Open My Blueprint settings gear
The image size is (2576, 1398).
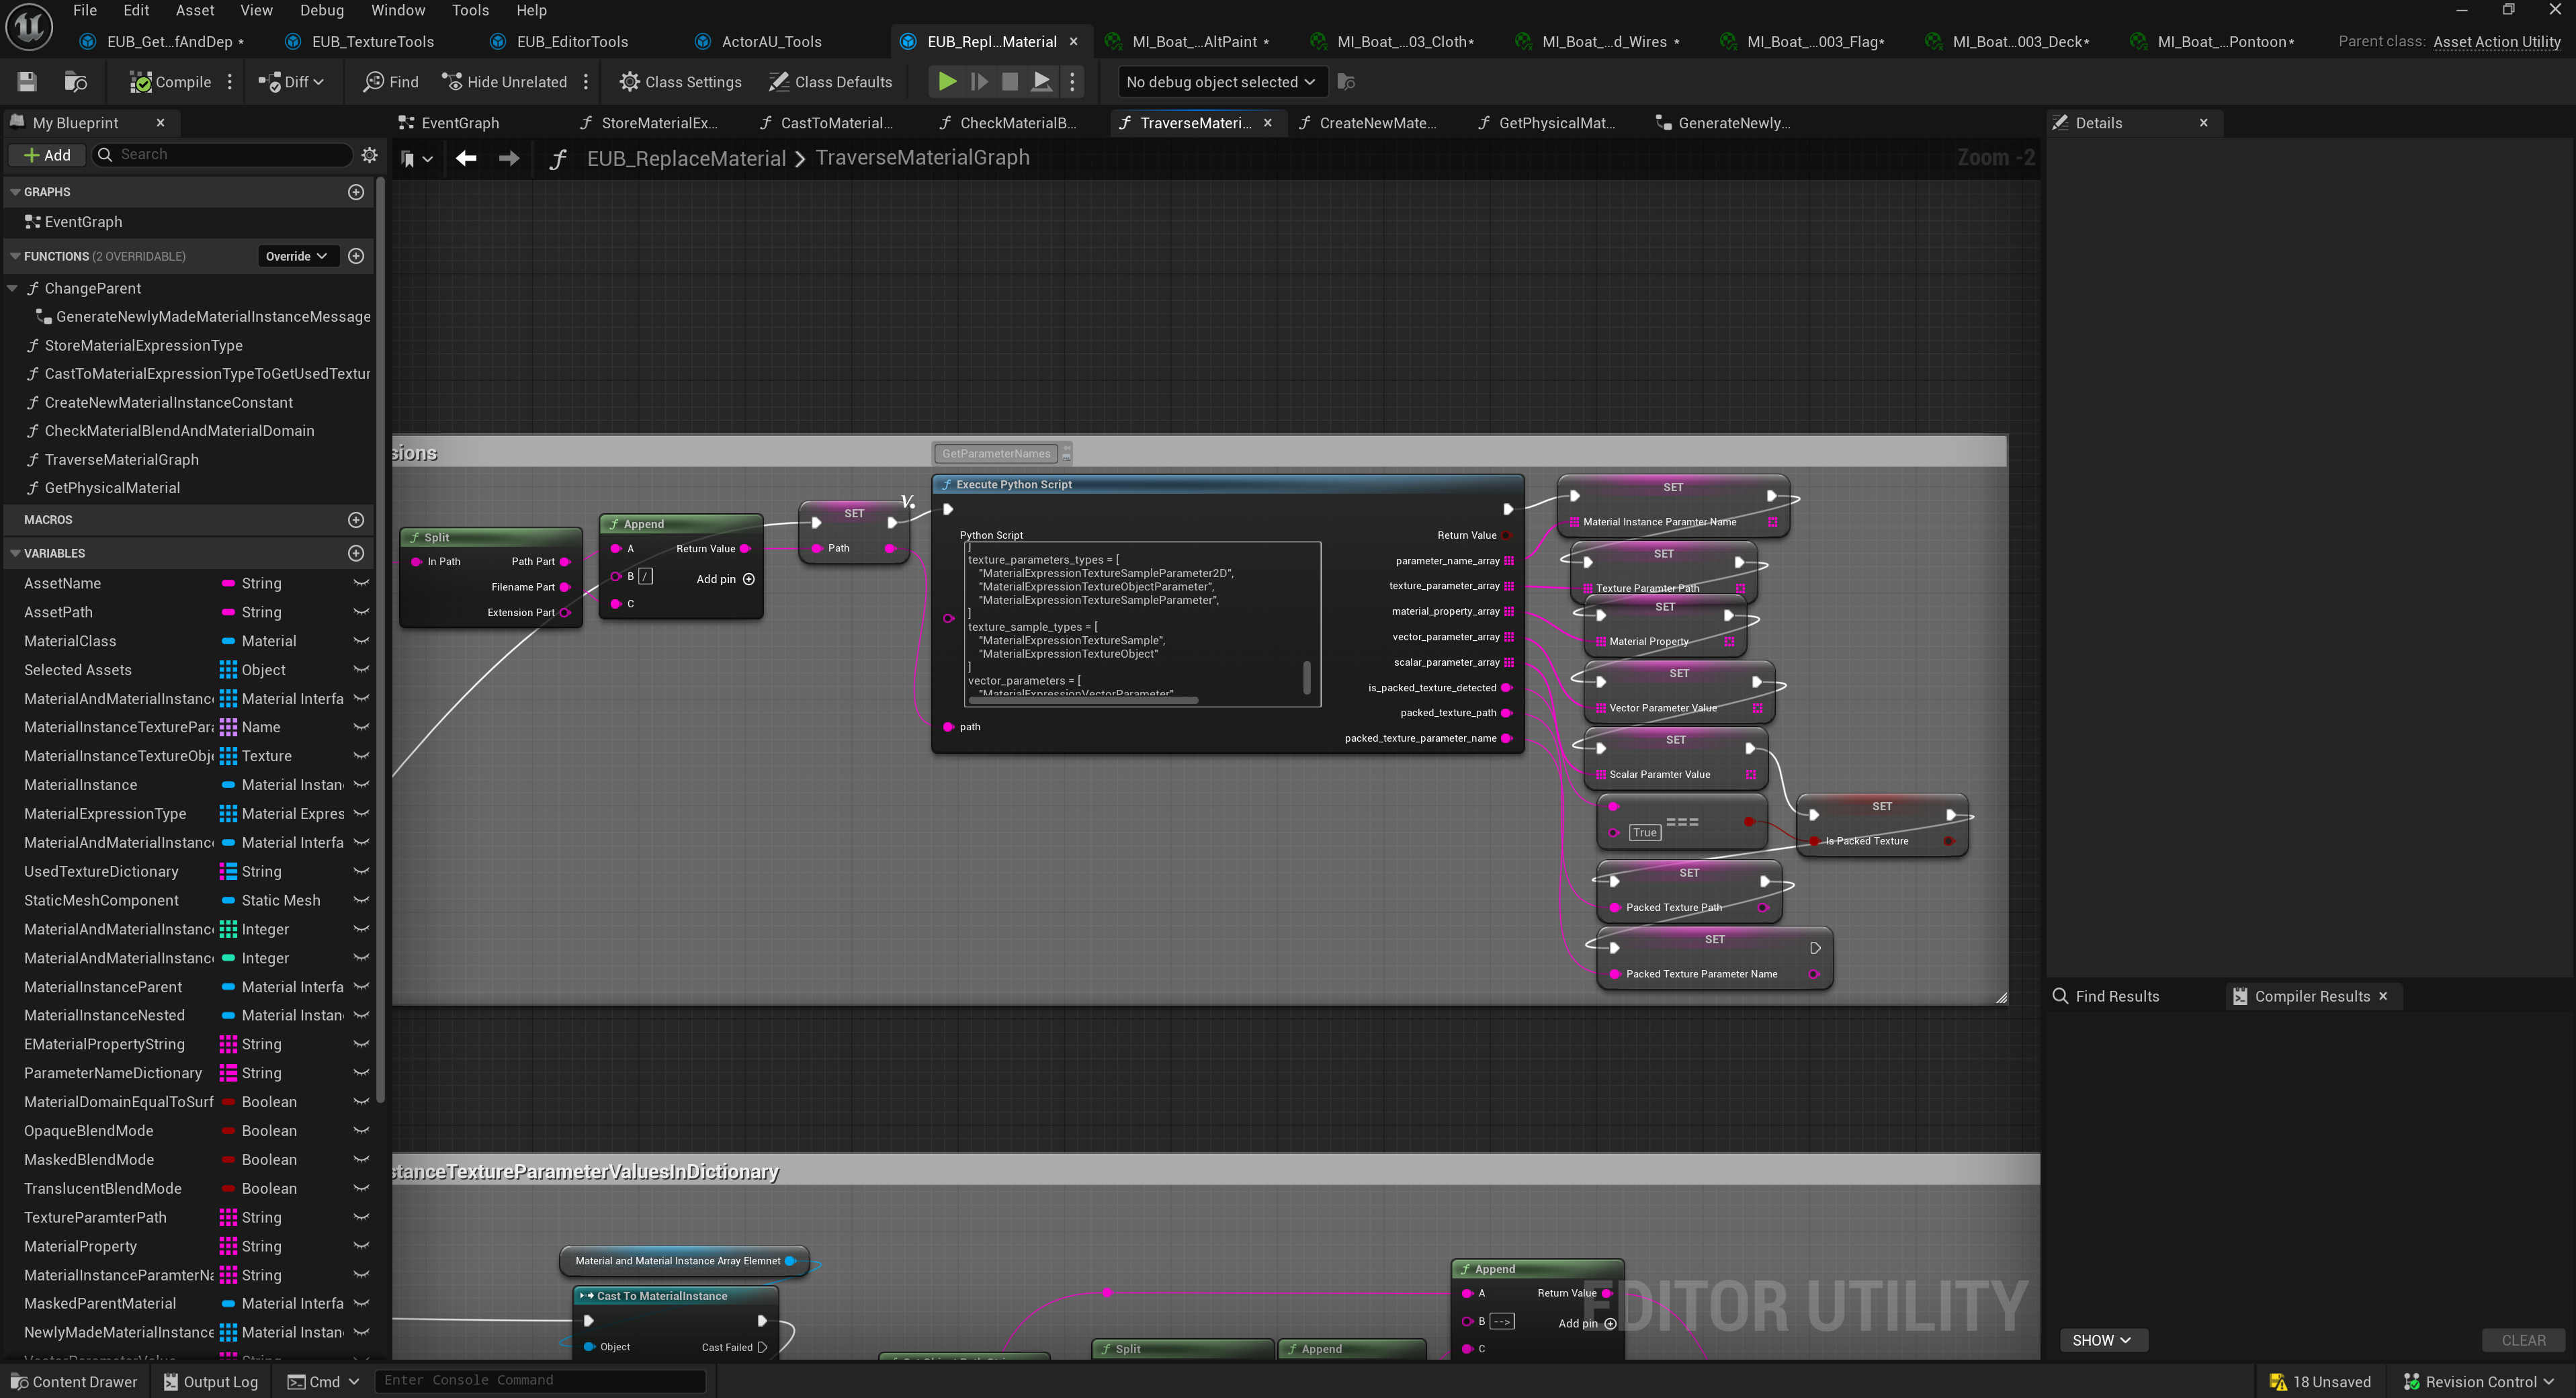(369, 155)
